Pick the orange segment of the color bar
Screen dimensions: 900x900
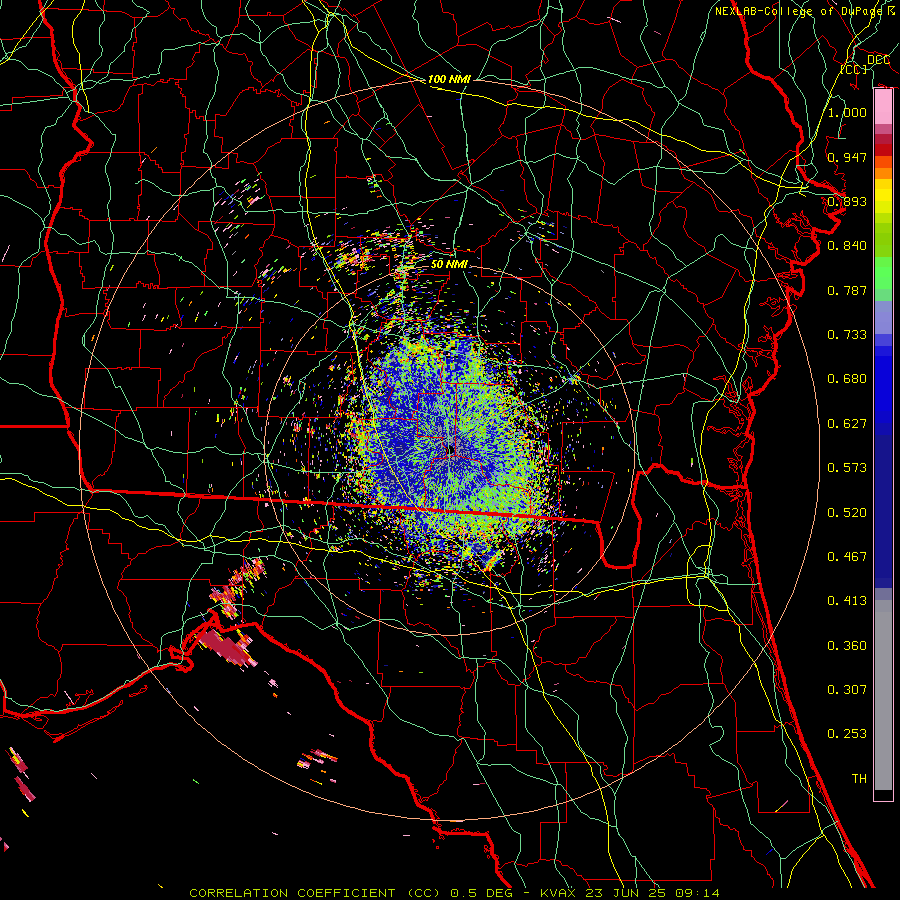(883, 167)
